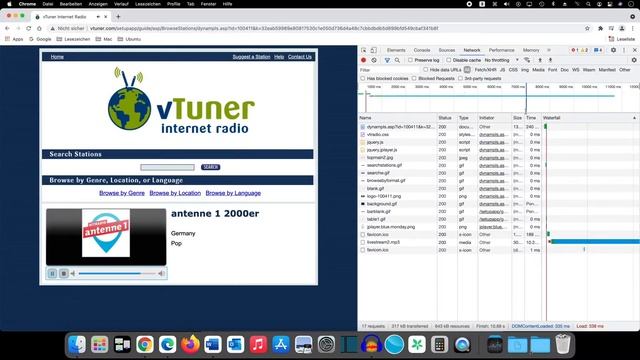Viewport: 640px width, 360px height.
Task: Tick checkbox beside livestream2.mp3 row
Action: coord(362,242)
